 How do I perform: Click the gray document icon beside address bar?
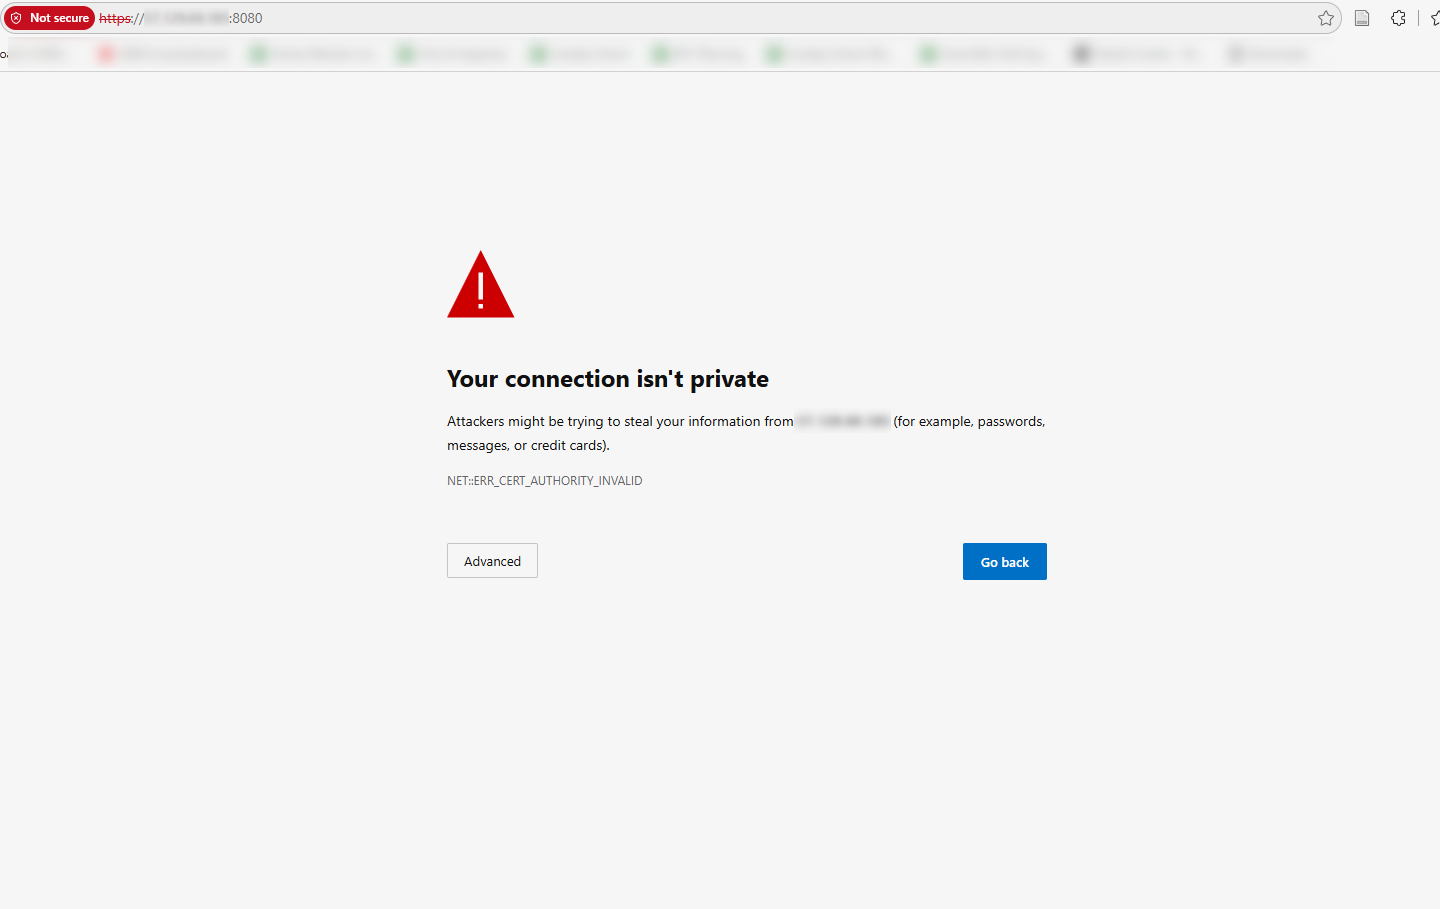[x=1362, y=18]
